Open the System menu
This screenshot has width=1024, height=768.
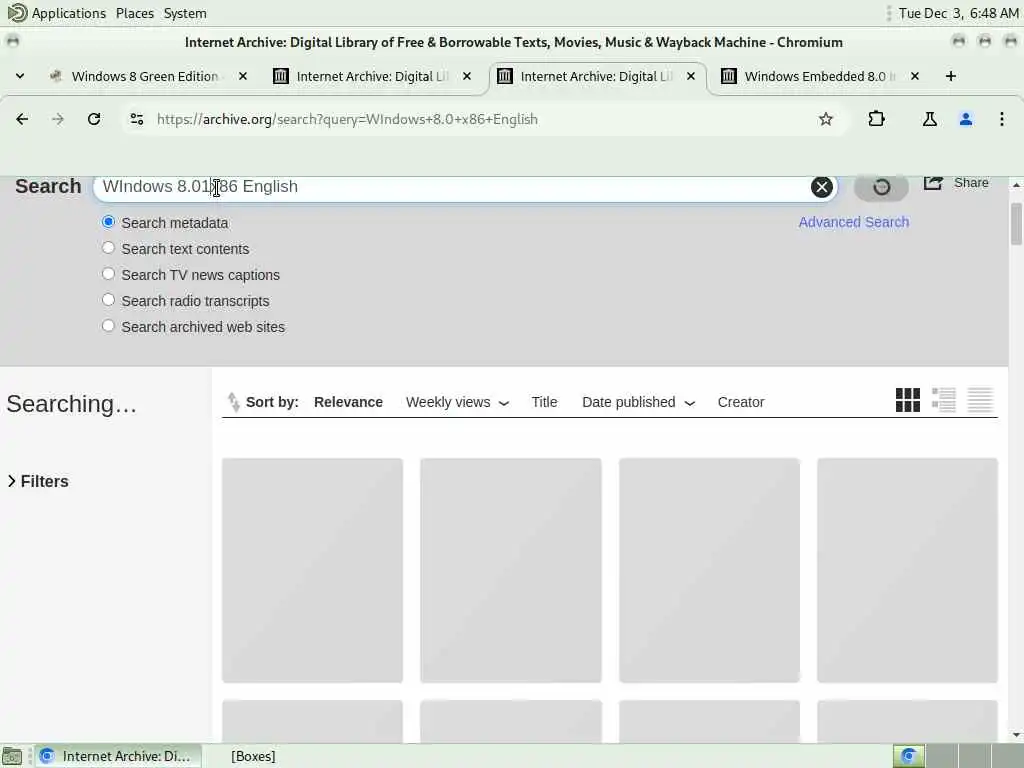pyautogui.click(x=185, y=13)
